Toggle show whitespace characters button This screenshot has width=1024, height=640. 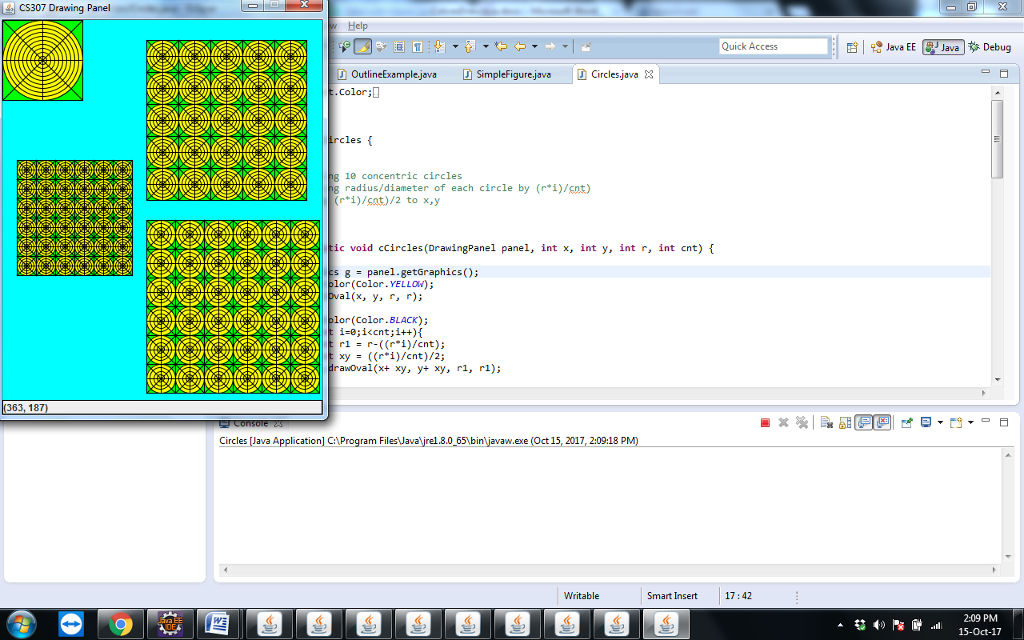pos(417,46)
